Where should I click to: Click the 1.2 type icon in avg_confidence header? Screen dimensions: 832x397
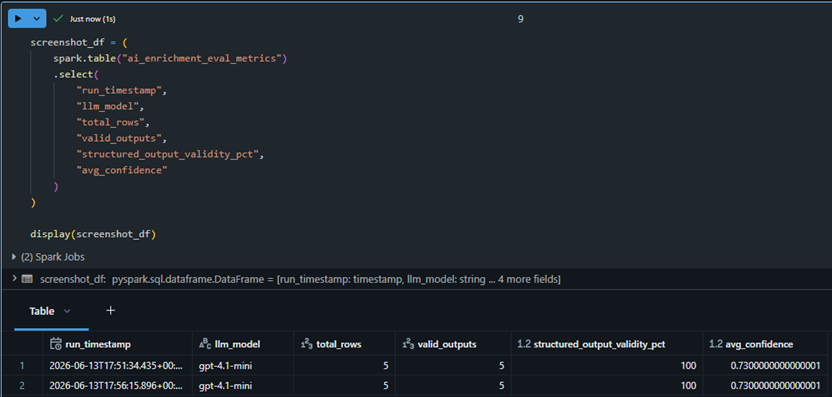[x=716, y=344]
